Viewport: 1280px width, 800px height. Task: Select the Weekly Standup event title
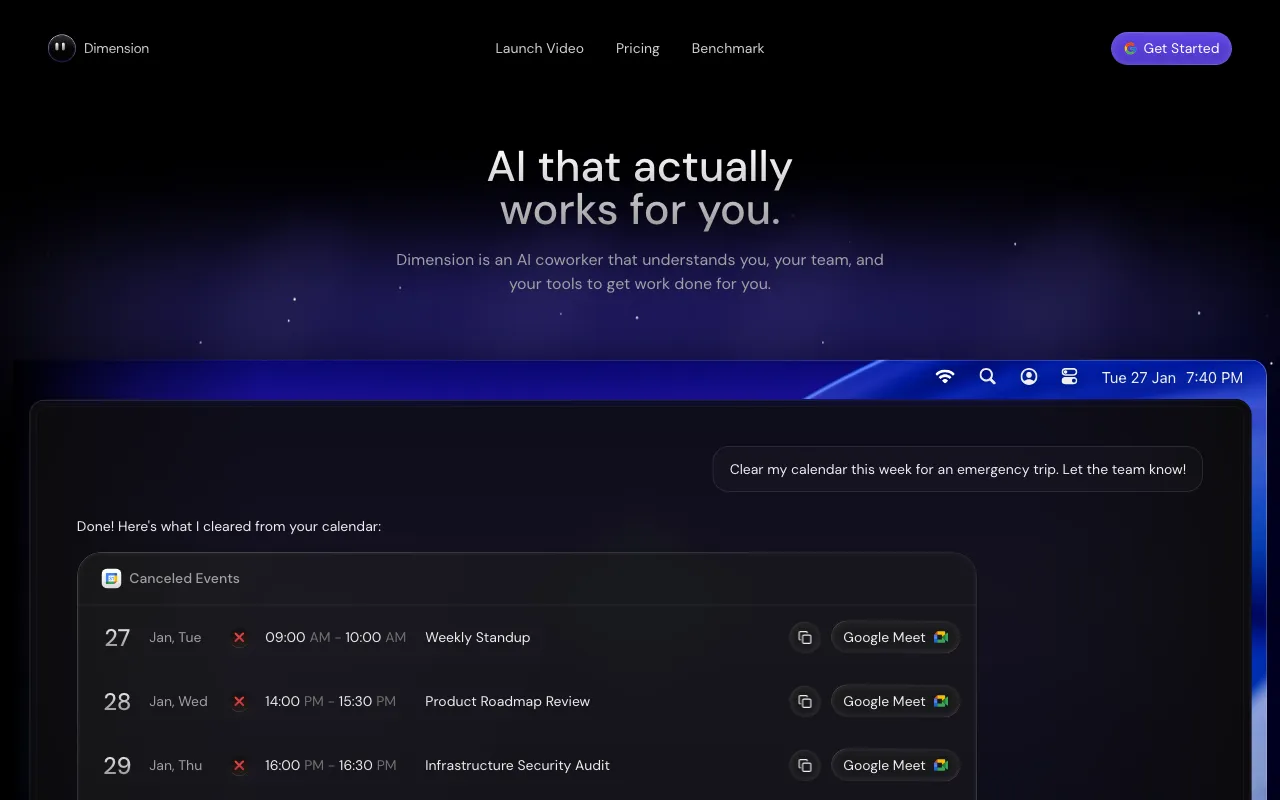[477, 637]
